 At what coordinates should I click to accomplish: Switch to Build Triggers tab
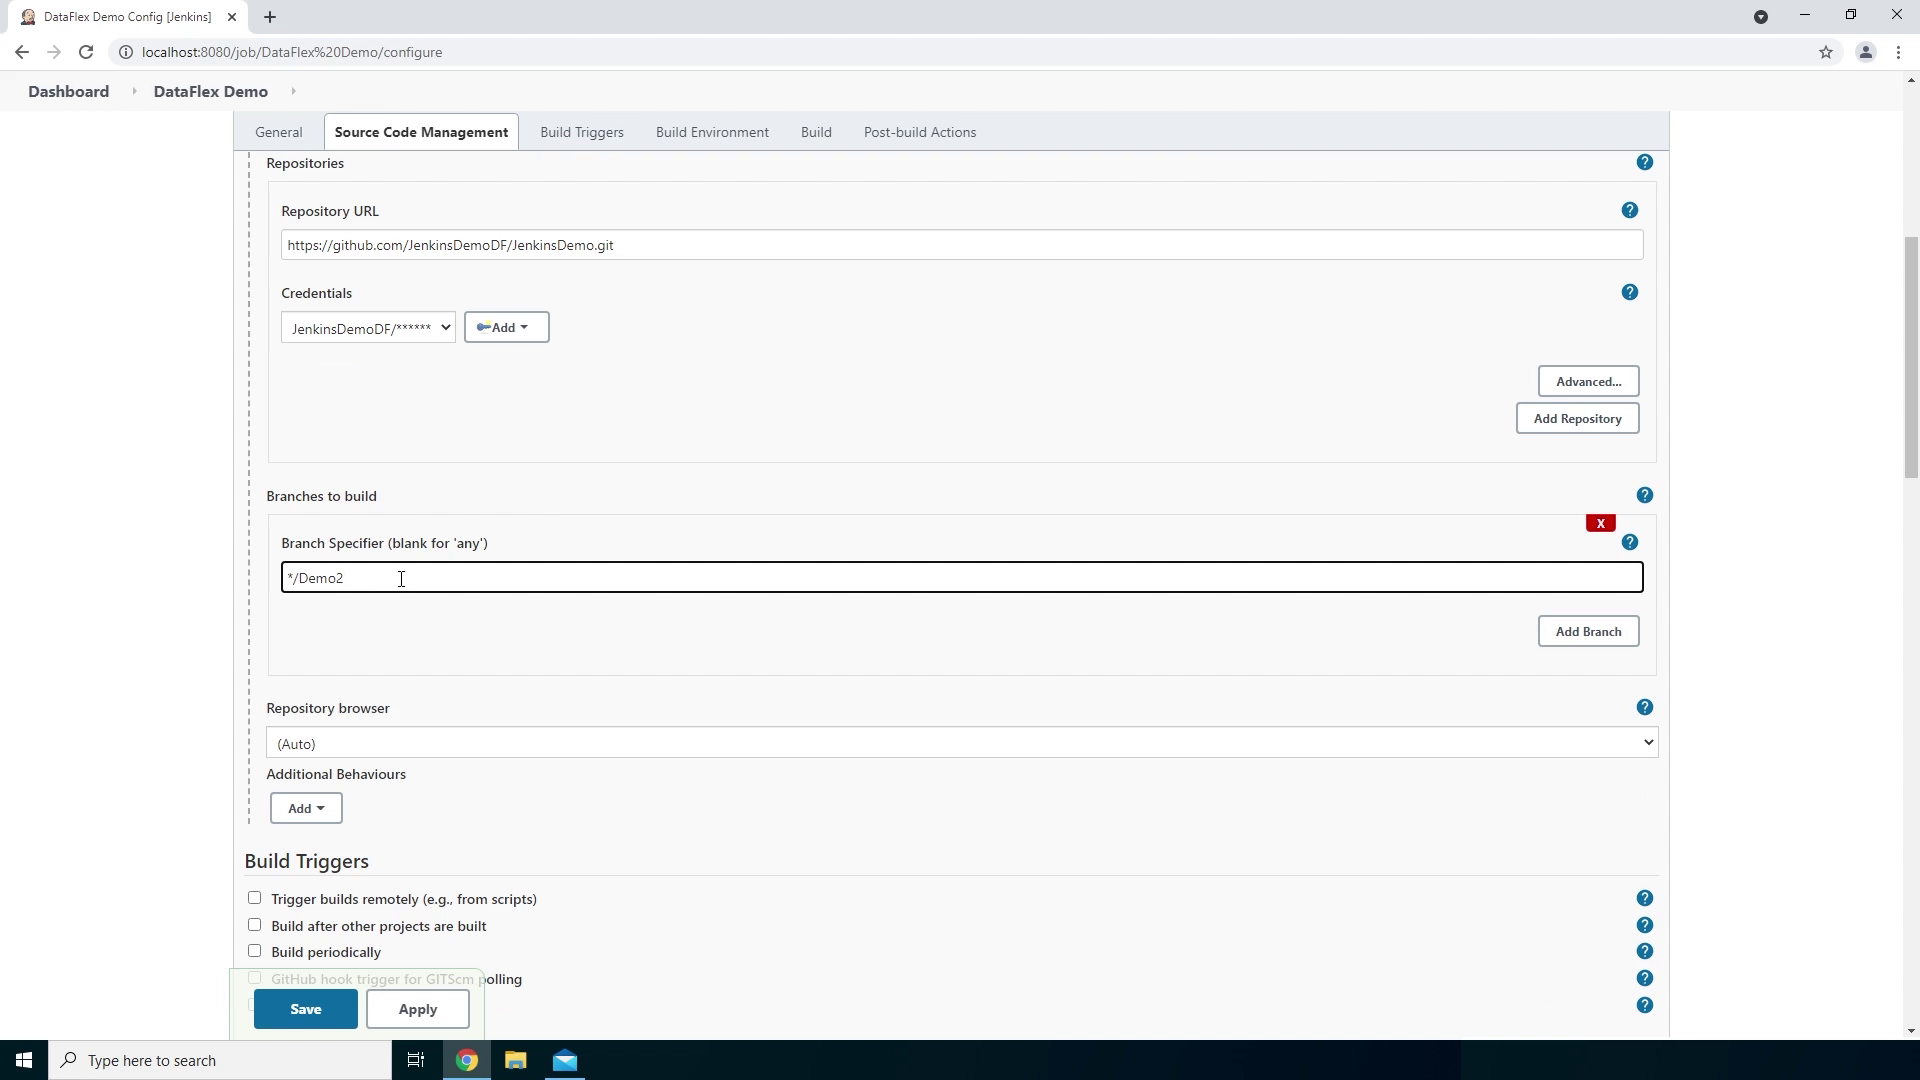click(x=581, y=132)
